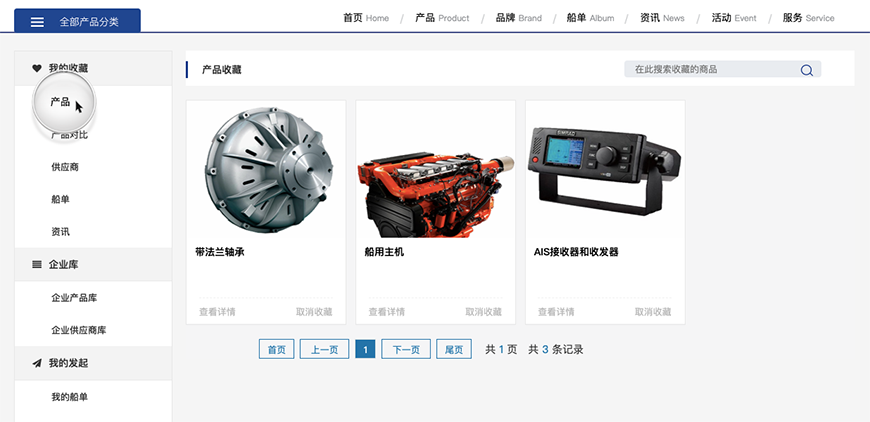Click the paper plane icon beside 我的发起
Image resolution: width=870 pixels, height=422 pixels.
(37, 363)
